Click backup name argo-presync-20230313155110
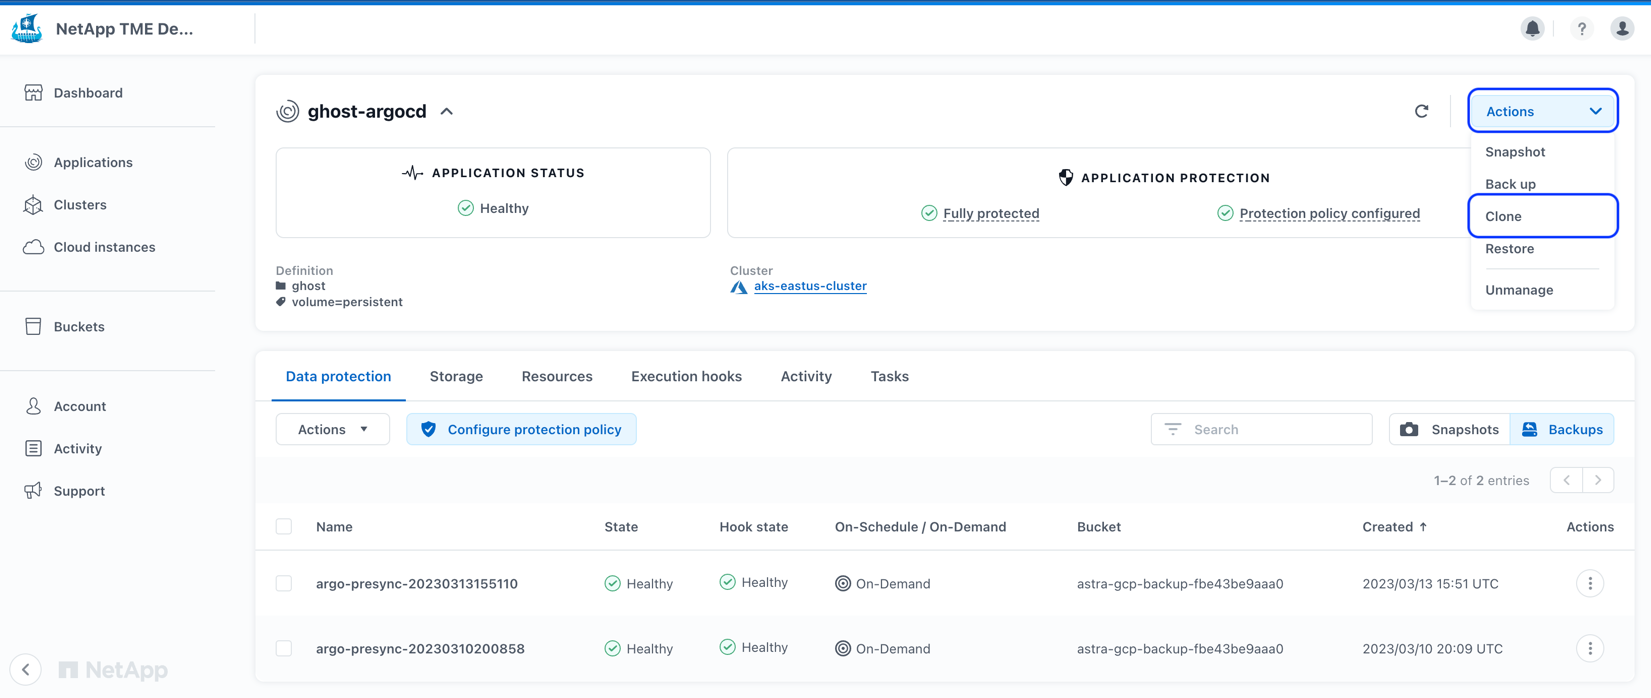Image resolution: width=1651 pixels, height=698 pixels. click(417, 584)
